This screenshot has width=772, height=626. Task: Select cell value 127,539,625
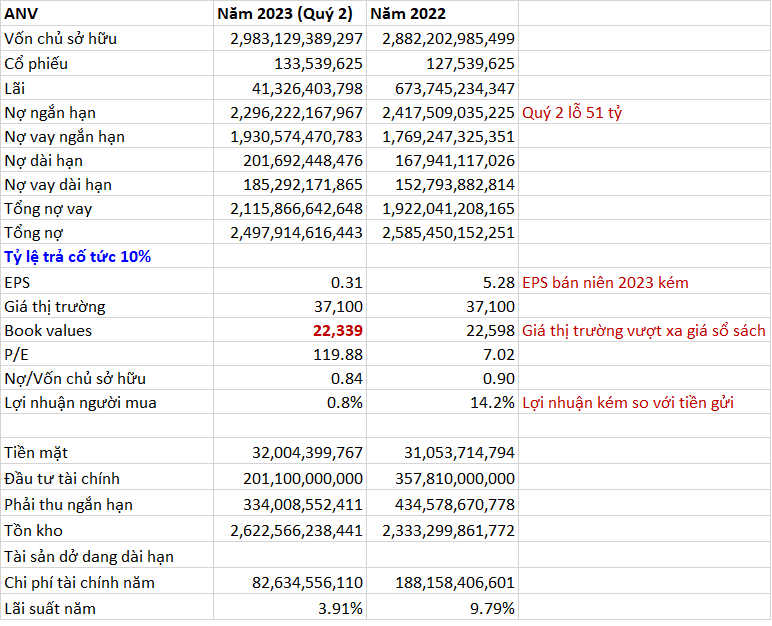click(x=470, y=64)
